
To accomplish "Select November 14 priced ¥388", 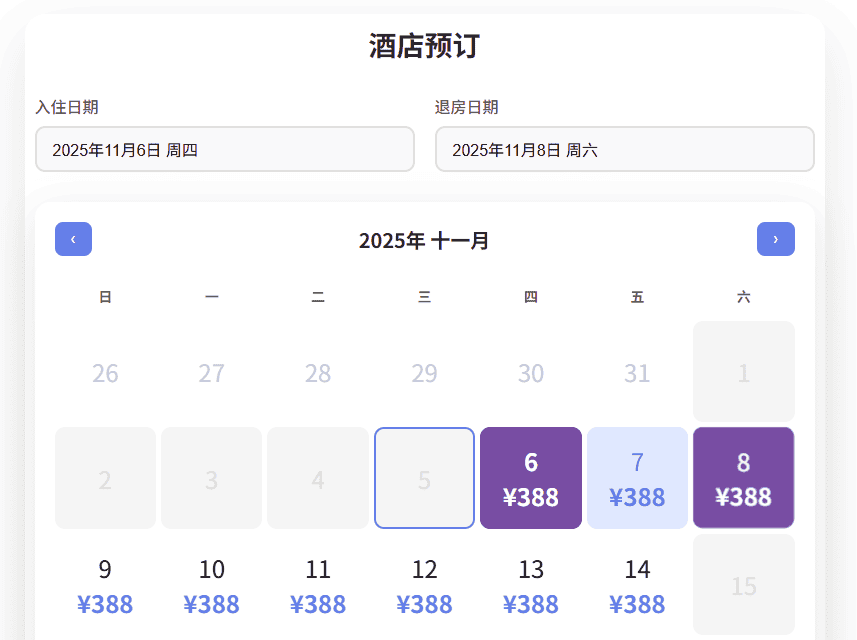I will click(637, 584).
